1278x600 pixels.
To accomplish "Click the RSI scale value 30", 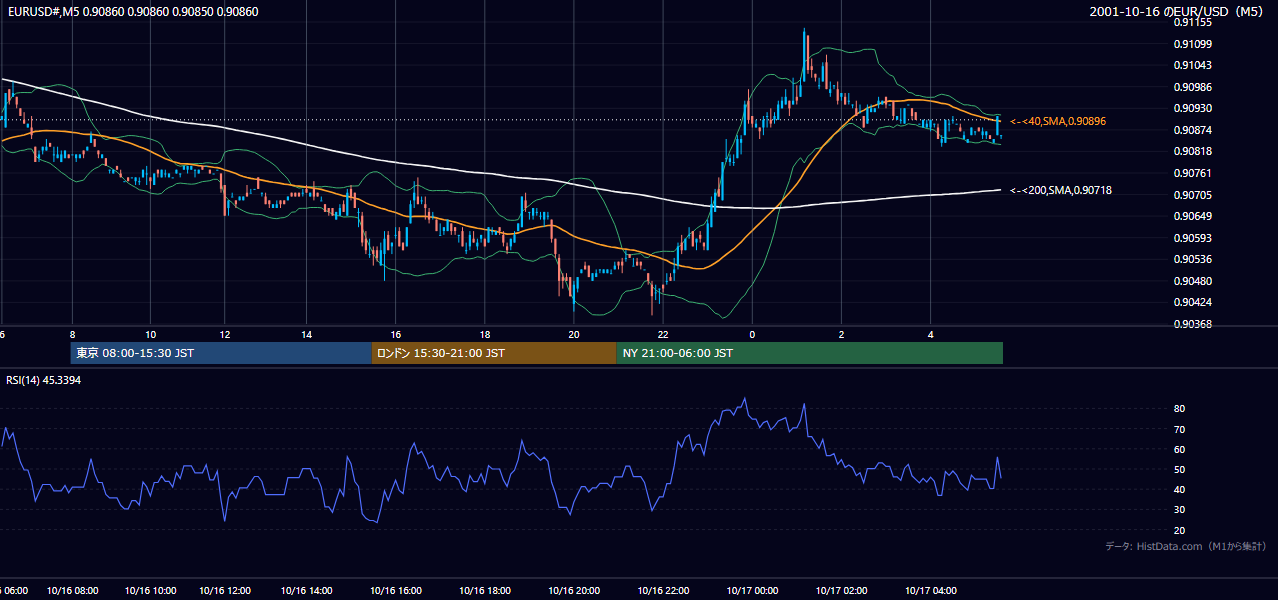I will point(1179,509).
